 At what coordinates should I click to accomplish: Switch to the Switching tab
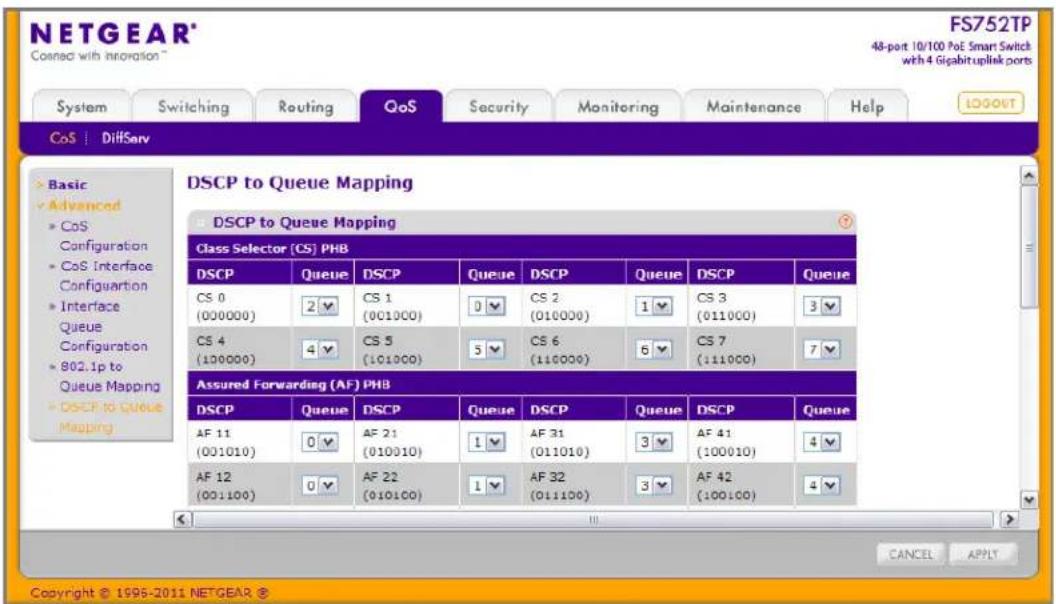(x=193, y=106)
